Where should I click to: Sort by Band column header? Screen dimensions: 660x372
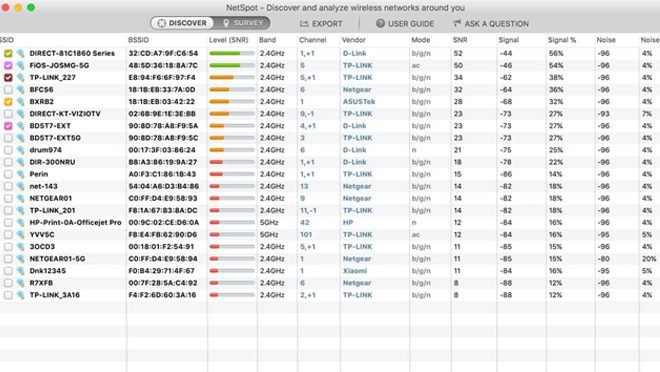pos(268,40)
